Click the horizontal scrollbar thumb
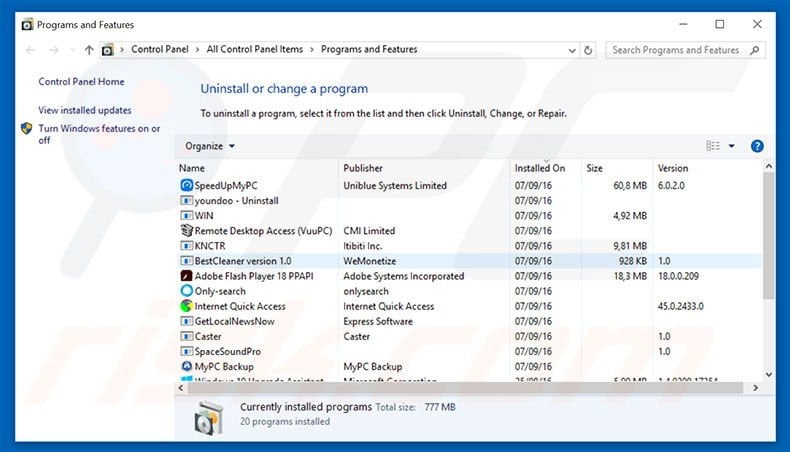790x452 pixels. pyautogui.click(x=465, y=388)
